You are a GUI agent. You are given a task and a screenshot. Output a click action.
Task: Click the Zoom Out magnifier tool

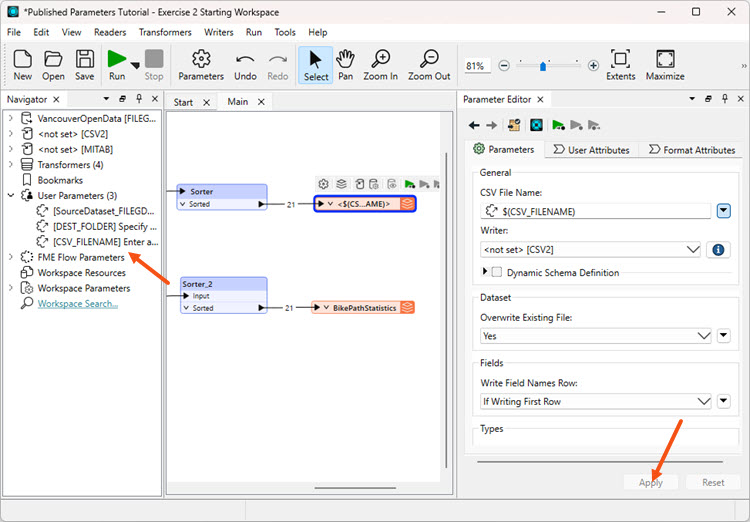[429, 65]
